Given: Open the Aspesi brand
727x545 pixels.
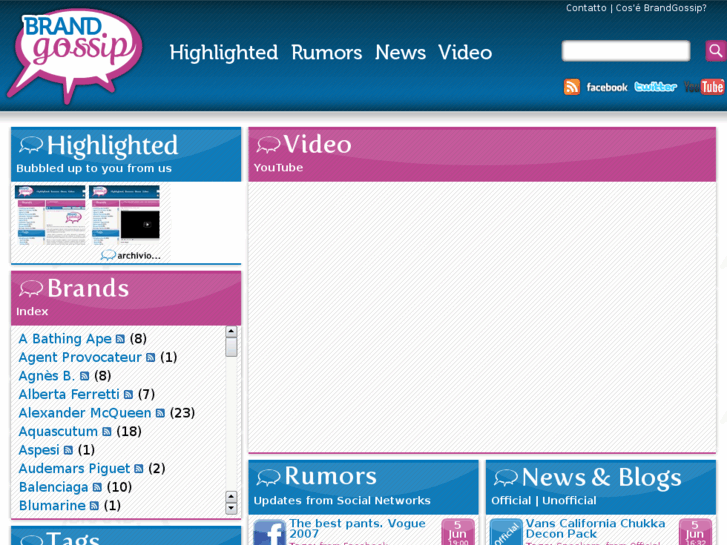Looking at the screenshot, I should 39,450.
